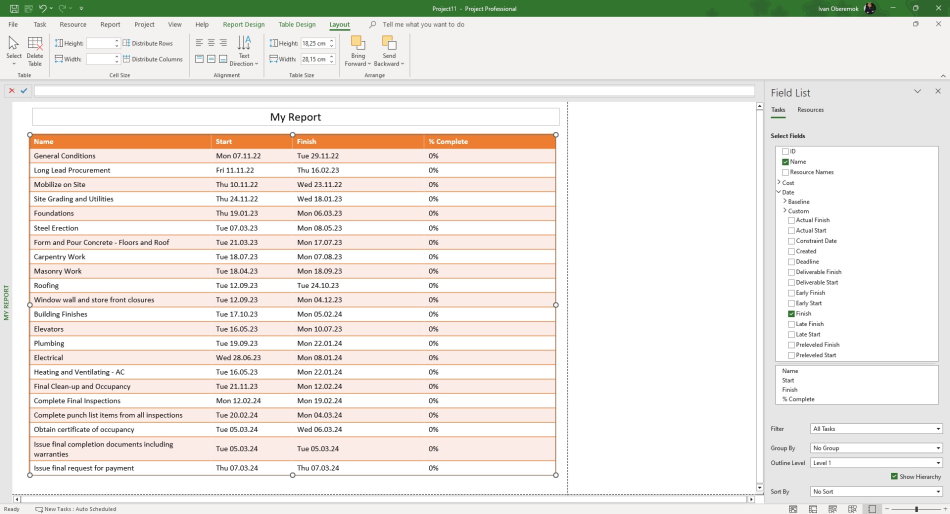This screenshot has width=950, height=514.
Task: Switch to the Report Design tab
Action: click(244, 24)
